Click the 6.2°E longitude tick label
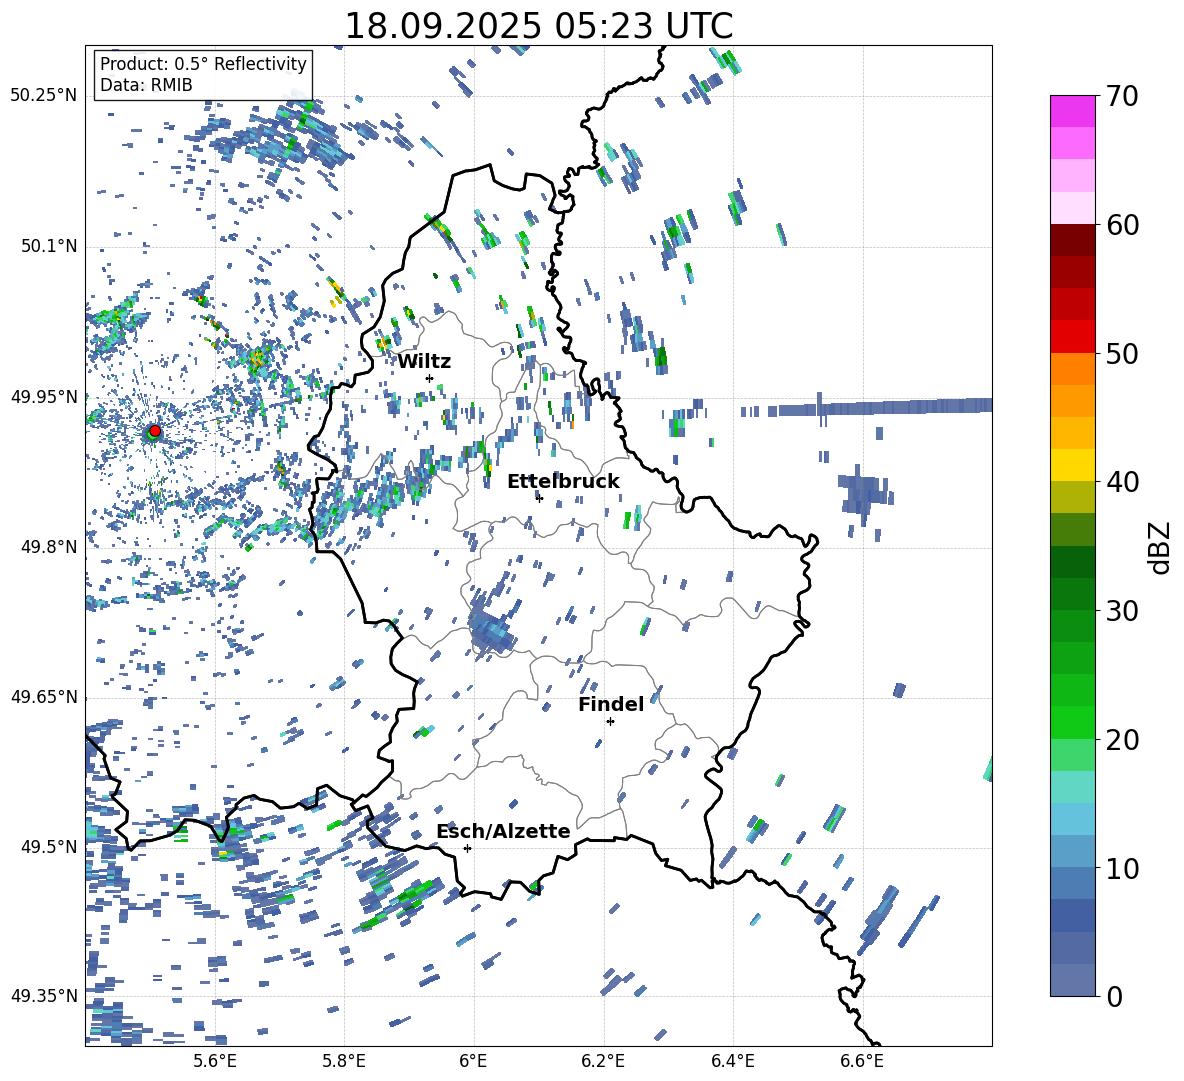The image size is (1184, 1081). 603,1061
